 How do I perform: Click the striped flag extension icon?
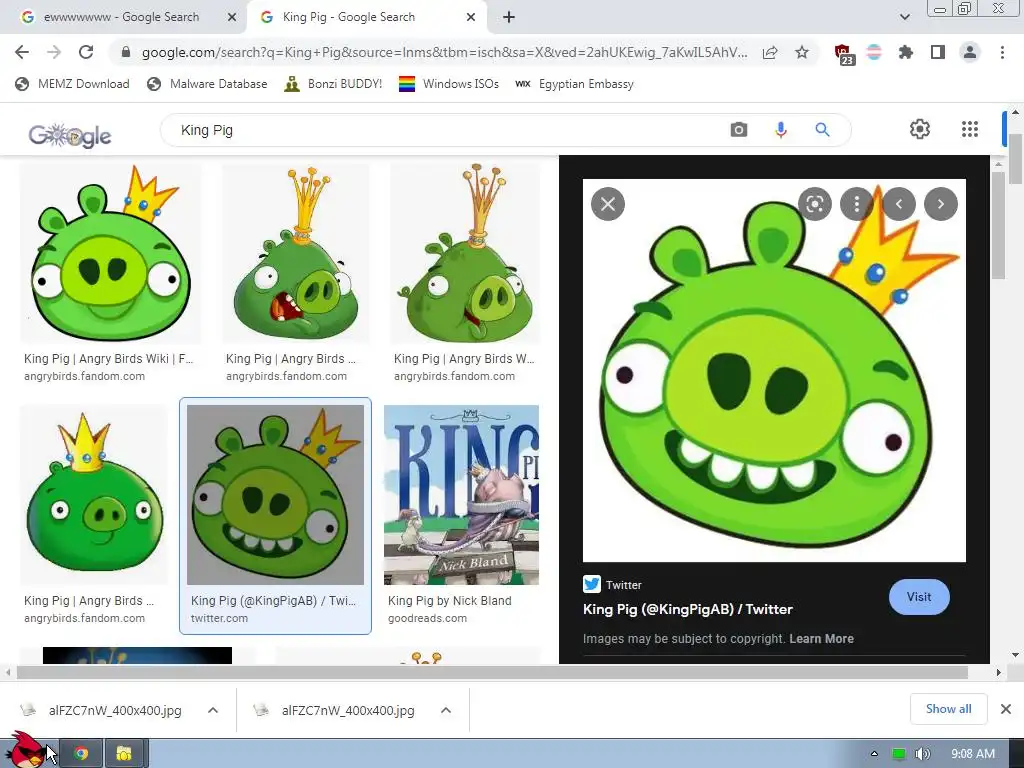click(x=874, y=52)
